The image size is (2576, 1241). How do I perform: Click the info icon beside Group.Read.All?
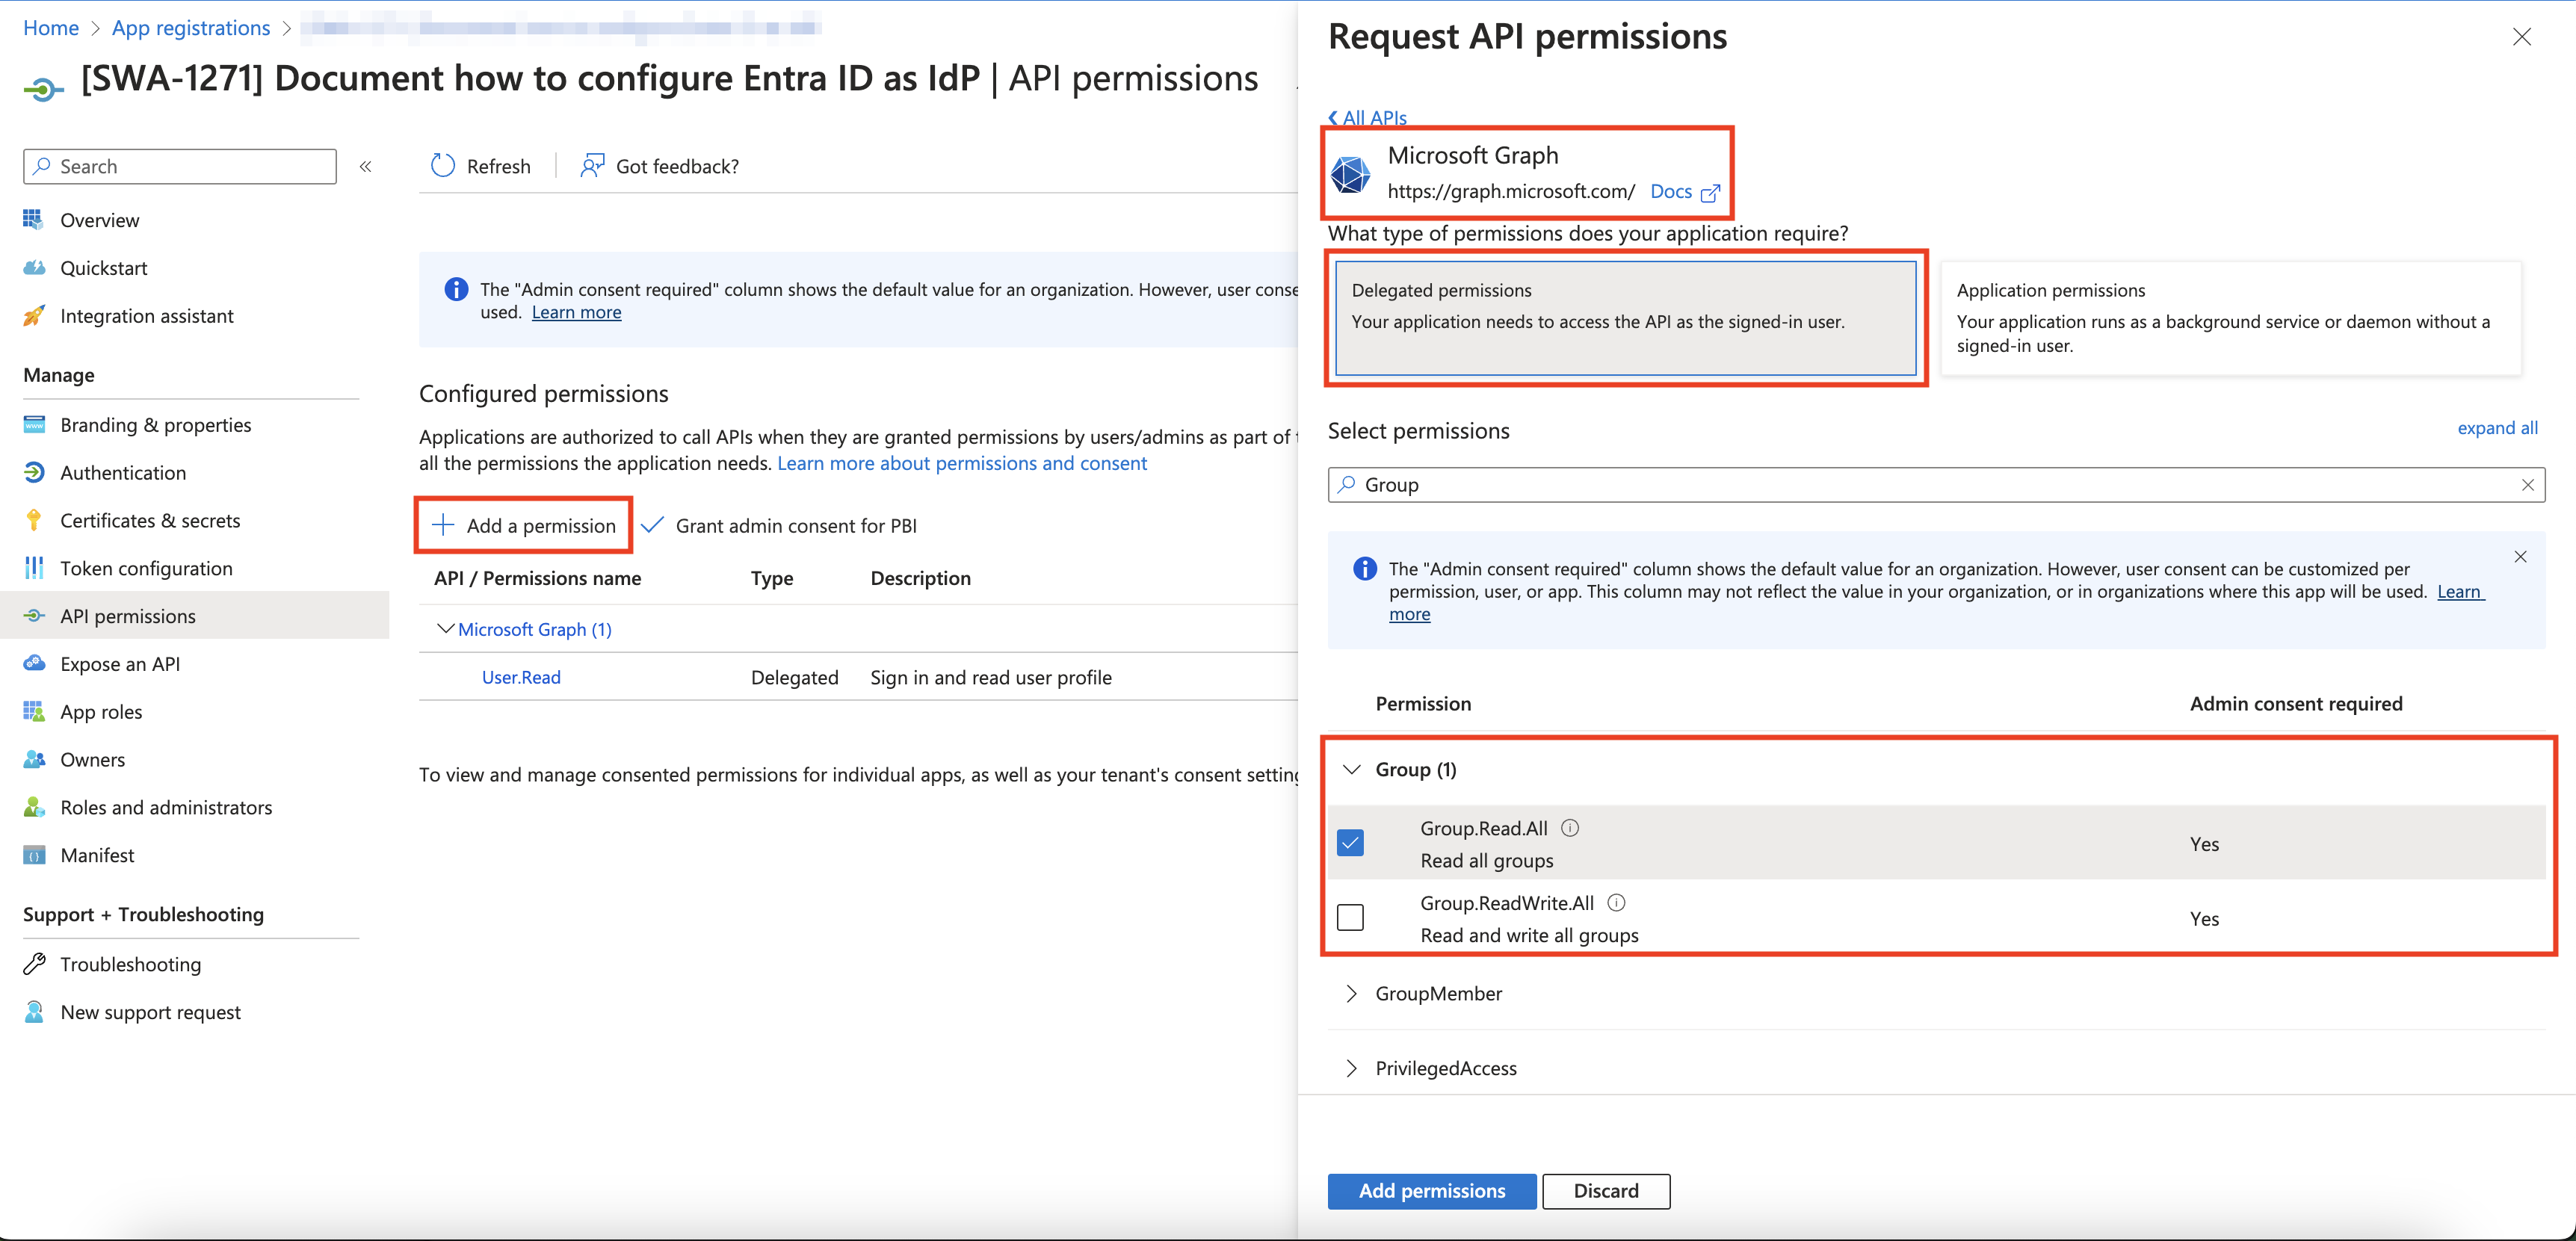(x=1570, y=827)
